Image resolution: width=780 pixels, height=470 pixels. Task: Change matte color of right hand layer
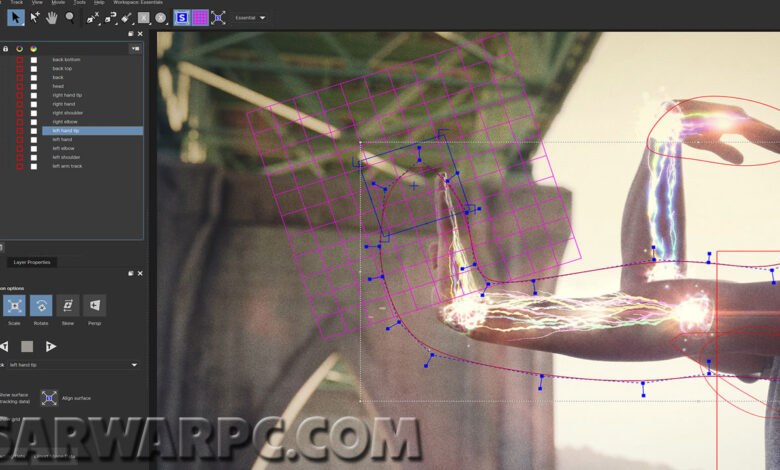click(34, 104)
